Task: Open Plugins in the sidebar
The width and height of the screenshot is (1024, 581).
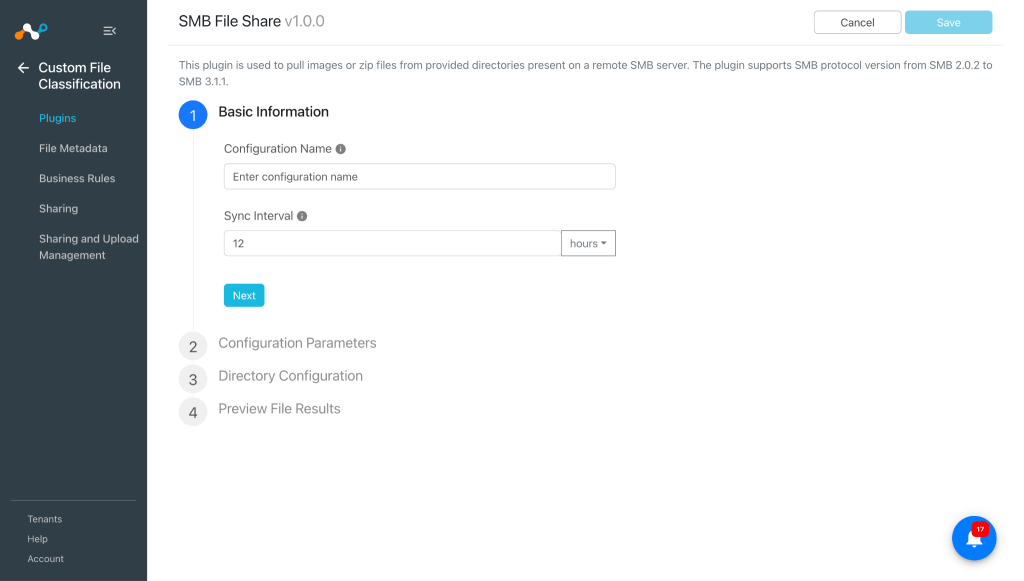Action: [57, 118]
